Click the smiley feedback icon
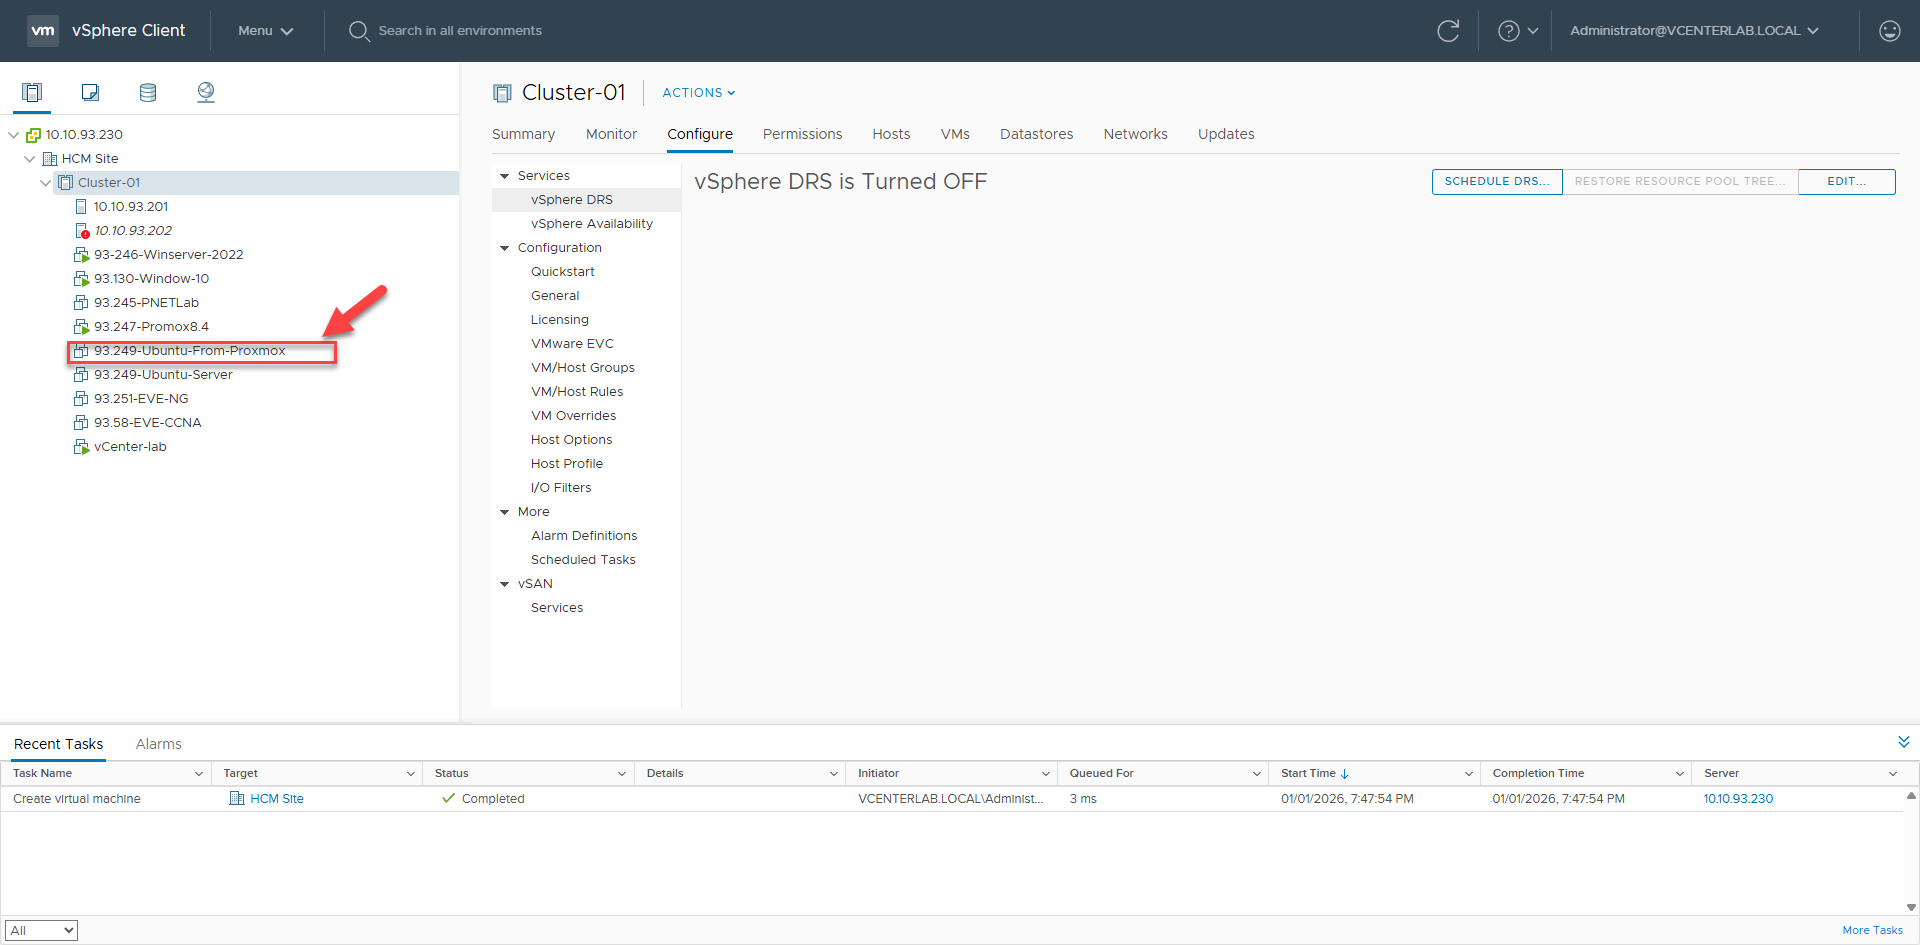1920x945 pixels. pyautogui.click(x=1889, y=31)
